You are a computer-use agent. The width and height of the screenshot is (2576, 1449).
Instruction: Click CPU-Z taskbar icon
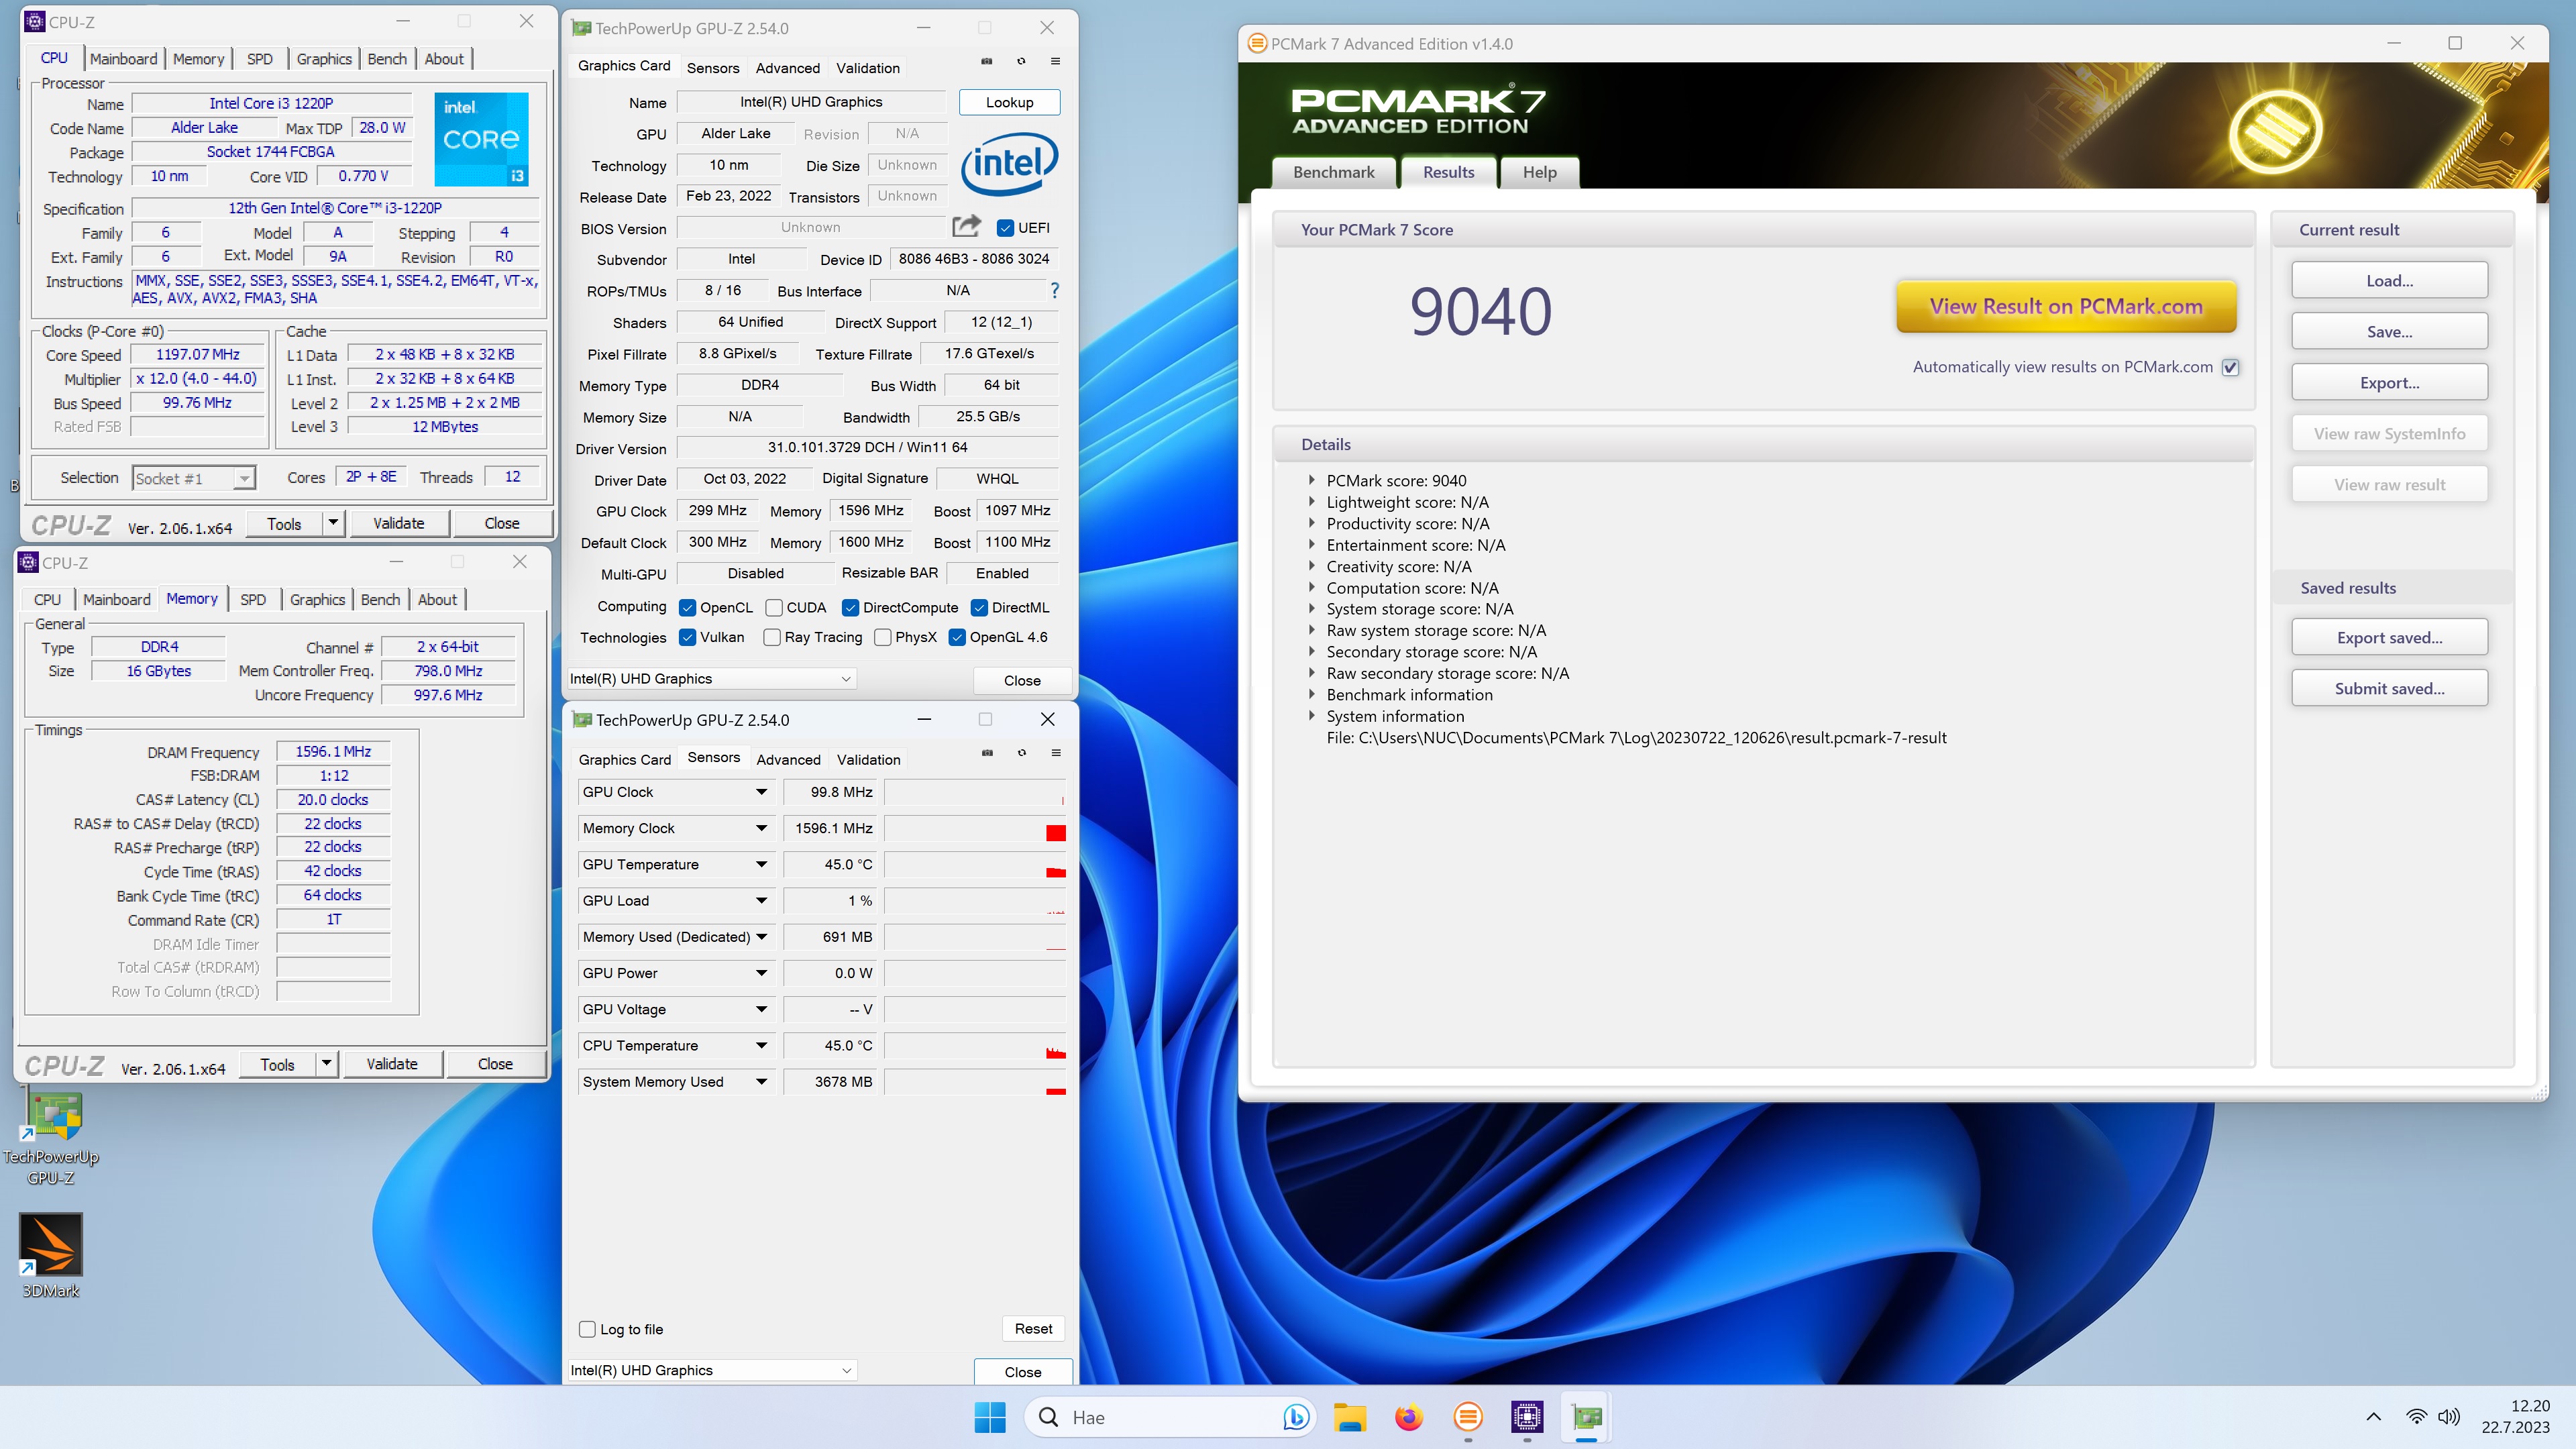point(1527,1417)
